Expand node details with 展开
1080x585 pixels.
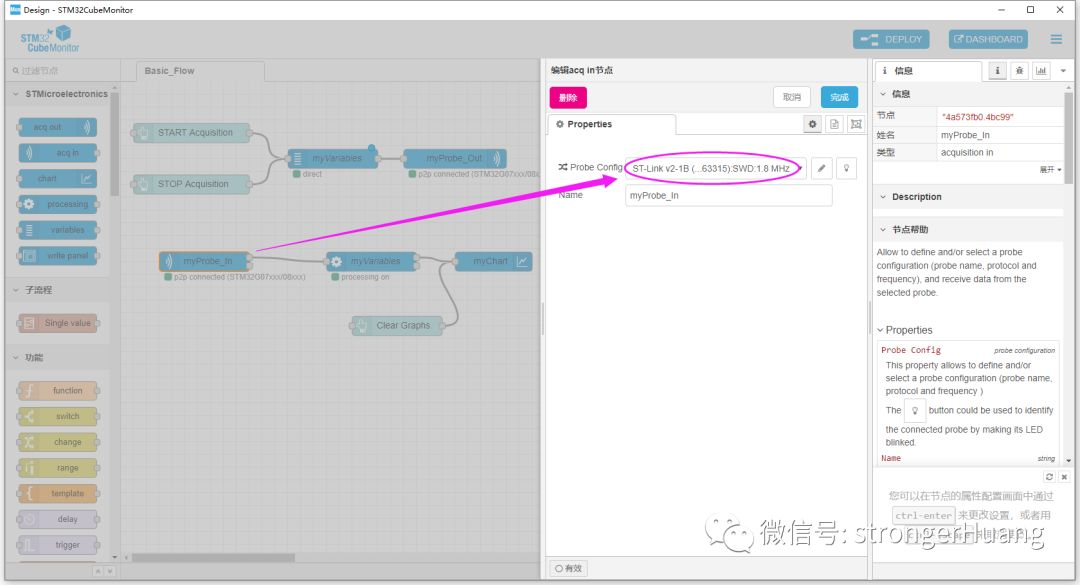1050,170
